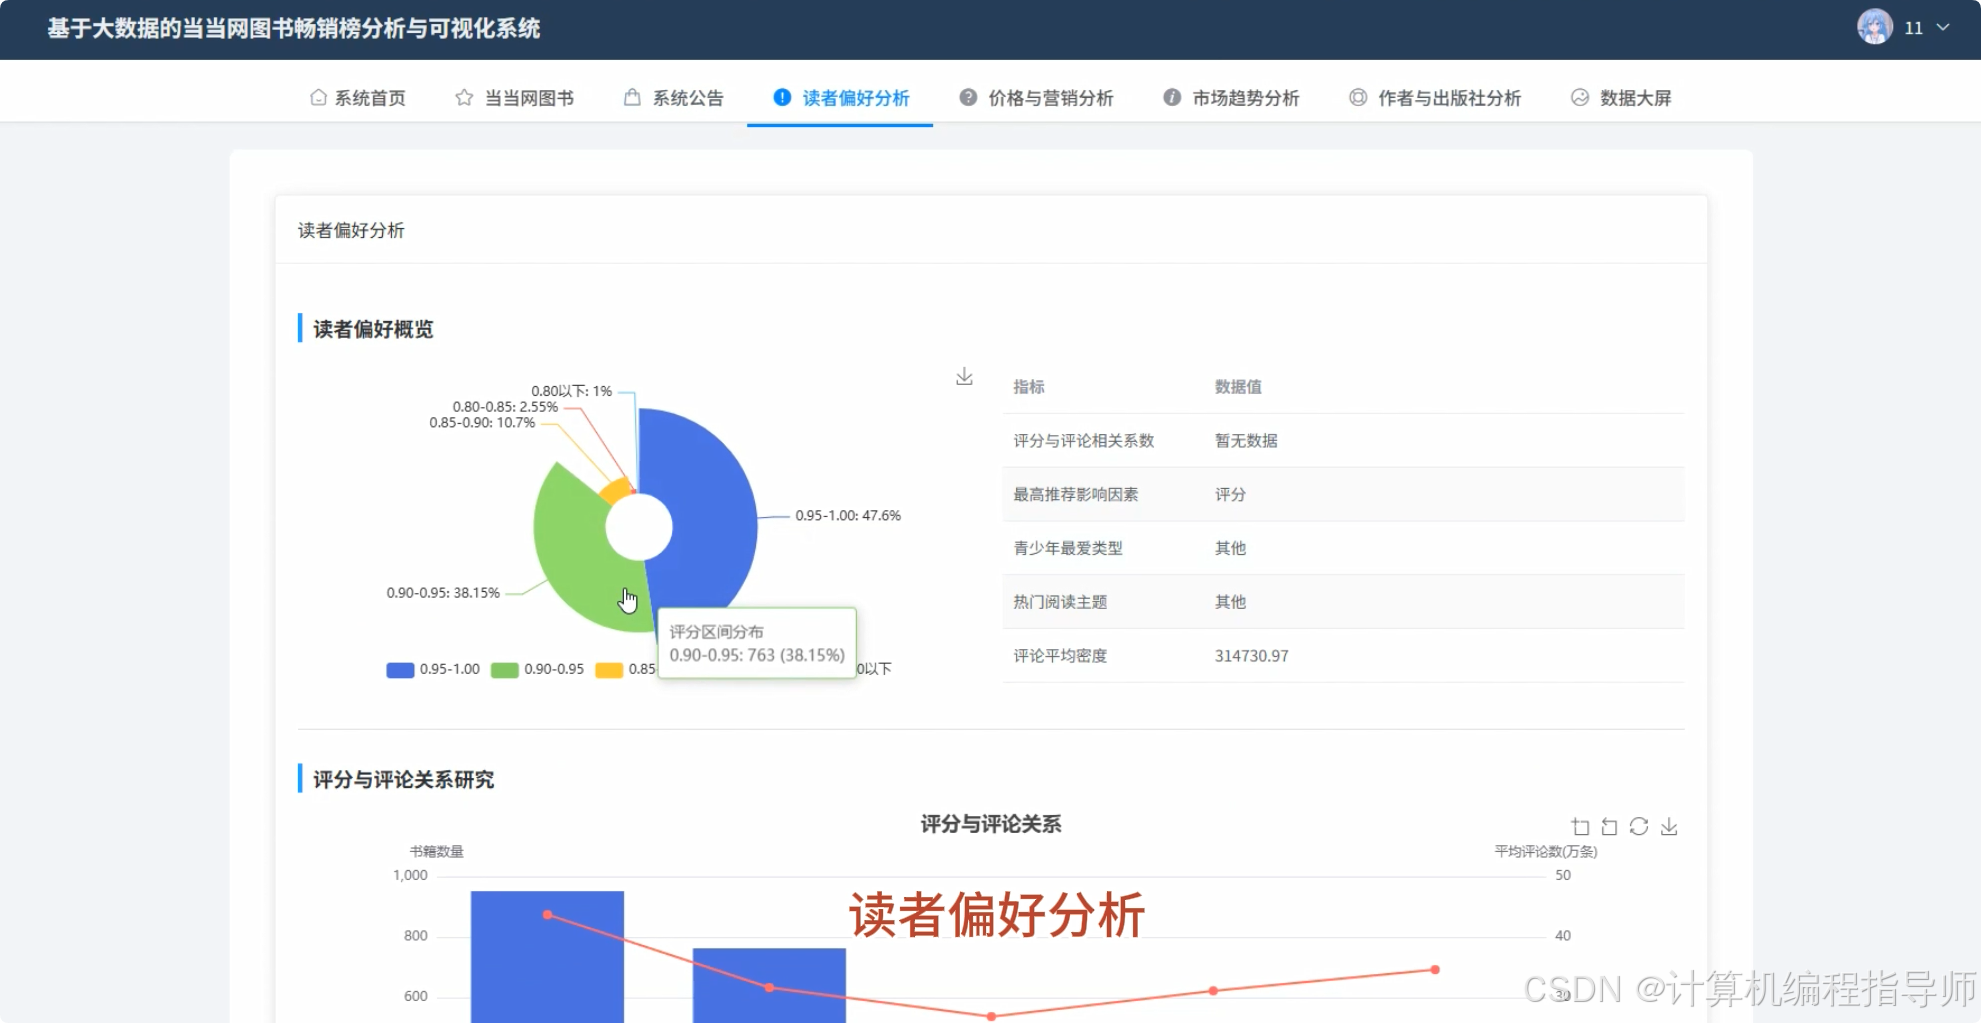Click the 评论平均密度 row label
Image resolution: width=1981 pixels, height=1023 pixels.
click(1060, 656)
